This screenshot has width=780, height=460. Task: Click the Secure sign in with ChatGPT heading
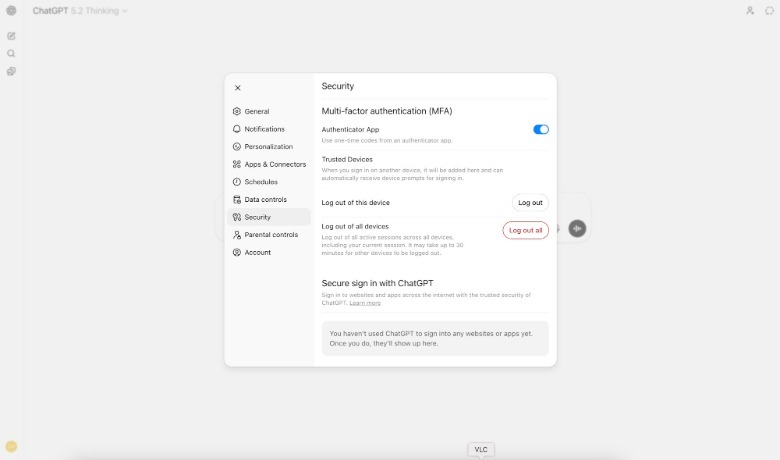377,283
